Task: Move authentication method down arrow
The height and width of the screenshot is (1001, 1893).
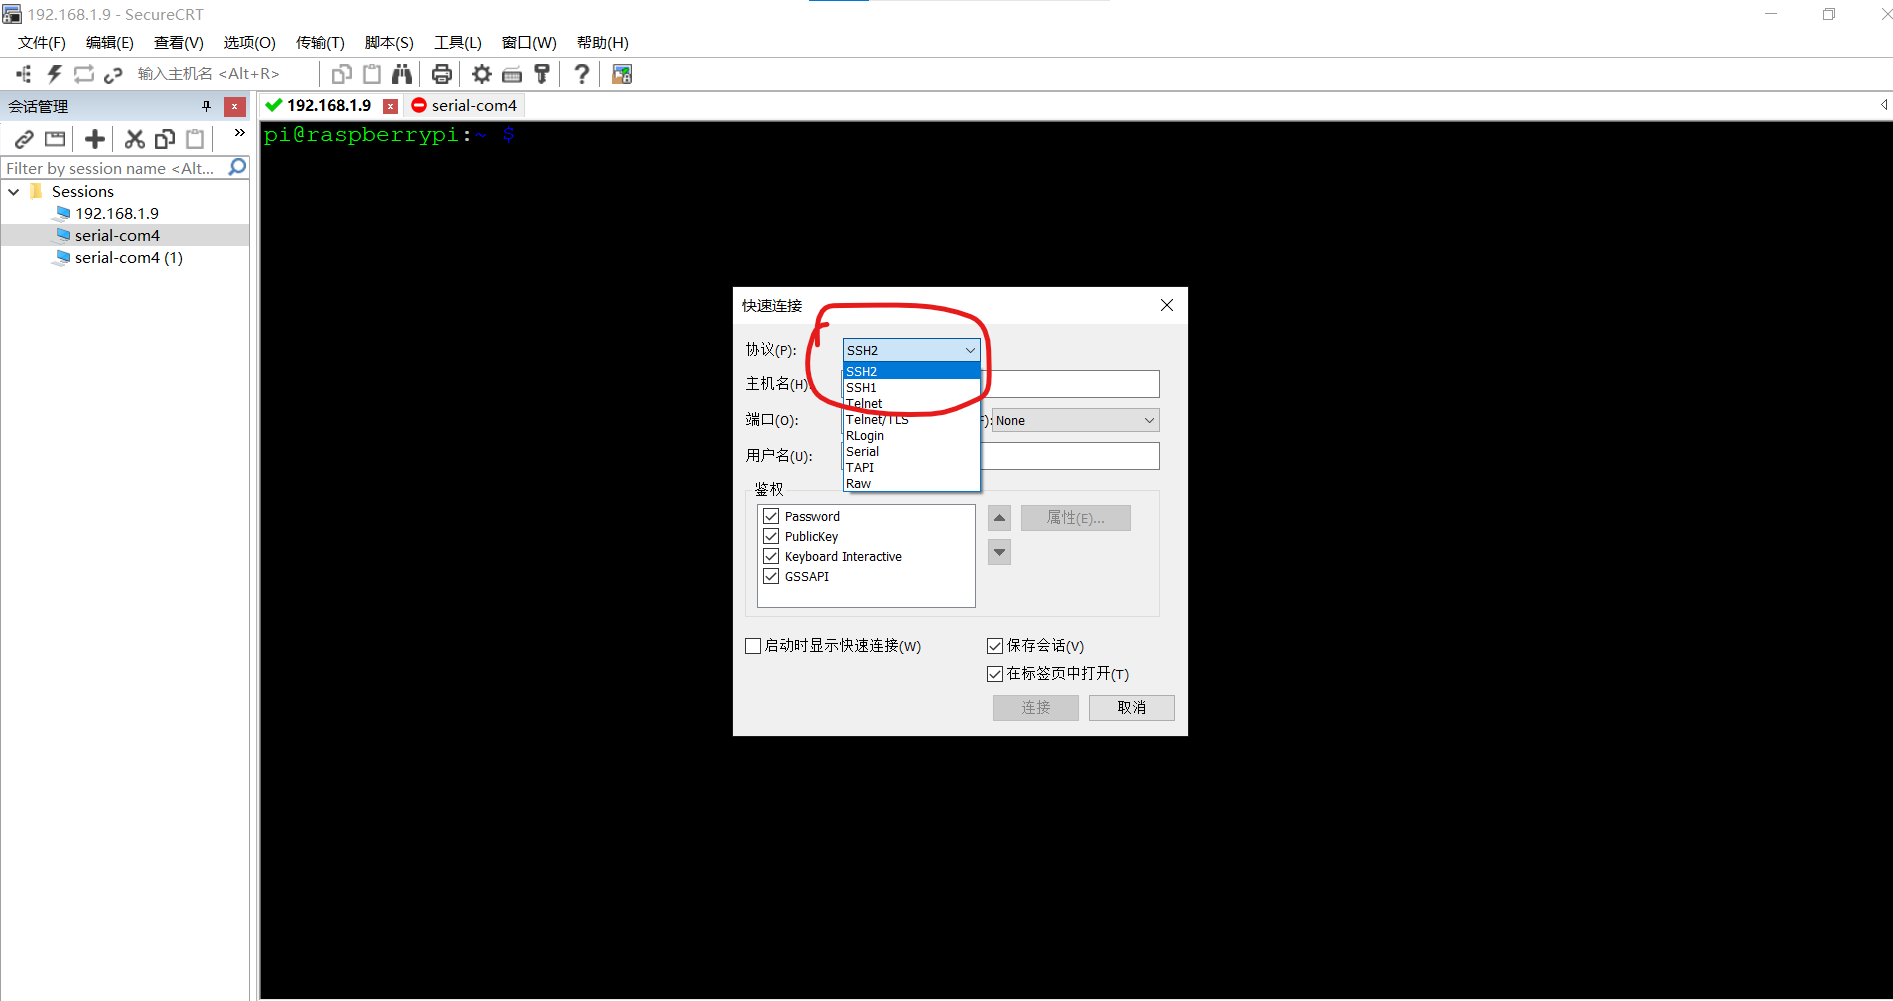Action: [999, 552]
